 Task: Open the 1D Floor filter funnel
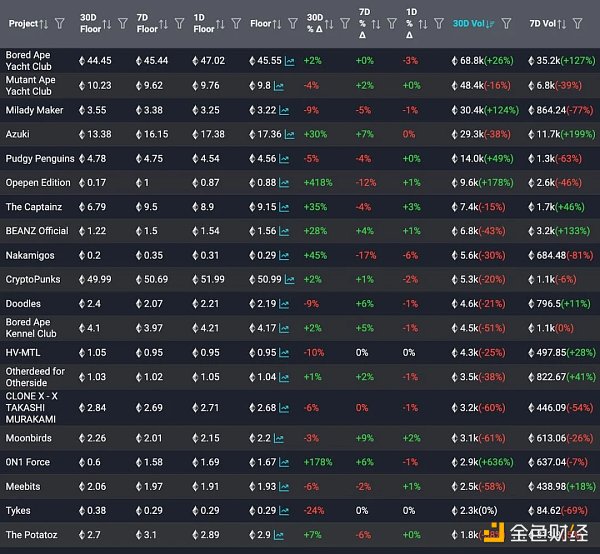[x=236, y=24]
